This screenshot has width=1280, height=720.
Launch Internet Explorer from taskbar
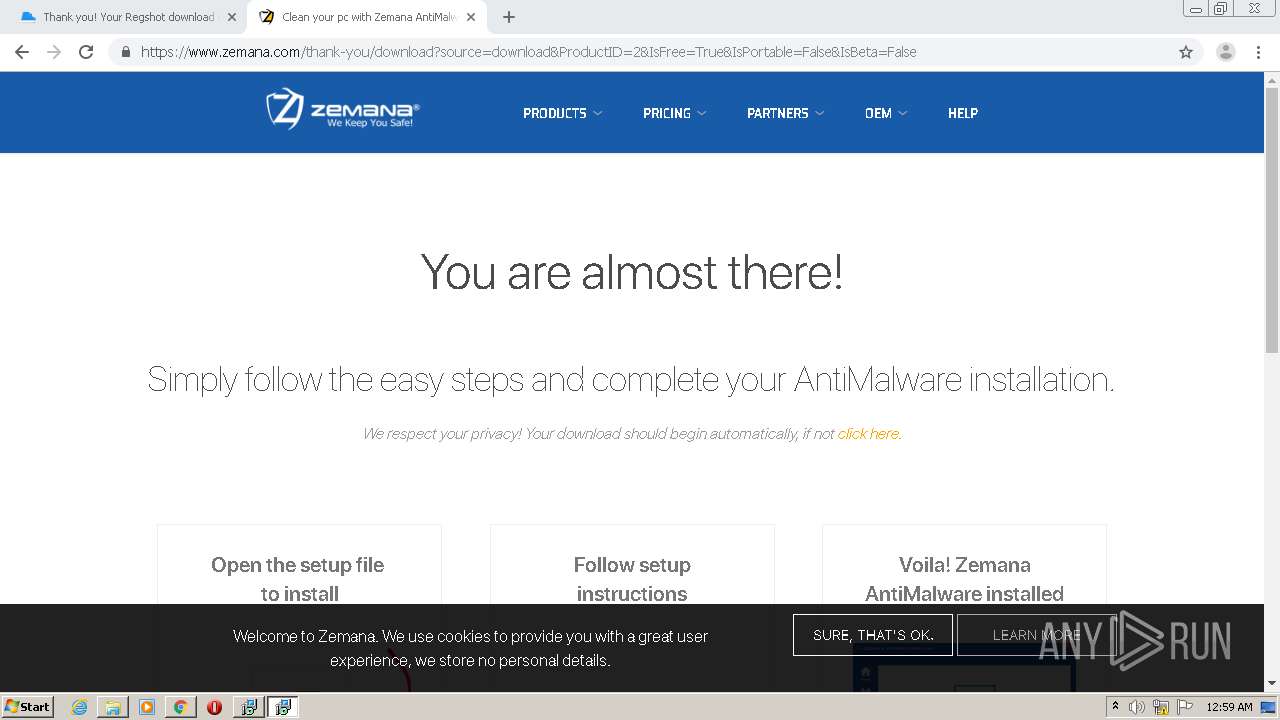79,707
